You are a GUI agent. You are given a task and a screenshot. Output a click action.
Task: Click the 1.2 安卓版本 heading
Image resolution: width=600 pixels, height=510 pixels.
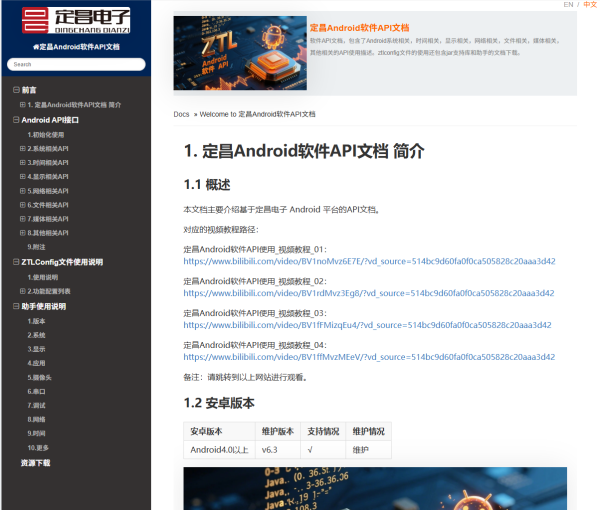(x=219, y=403)
